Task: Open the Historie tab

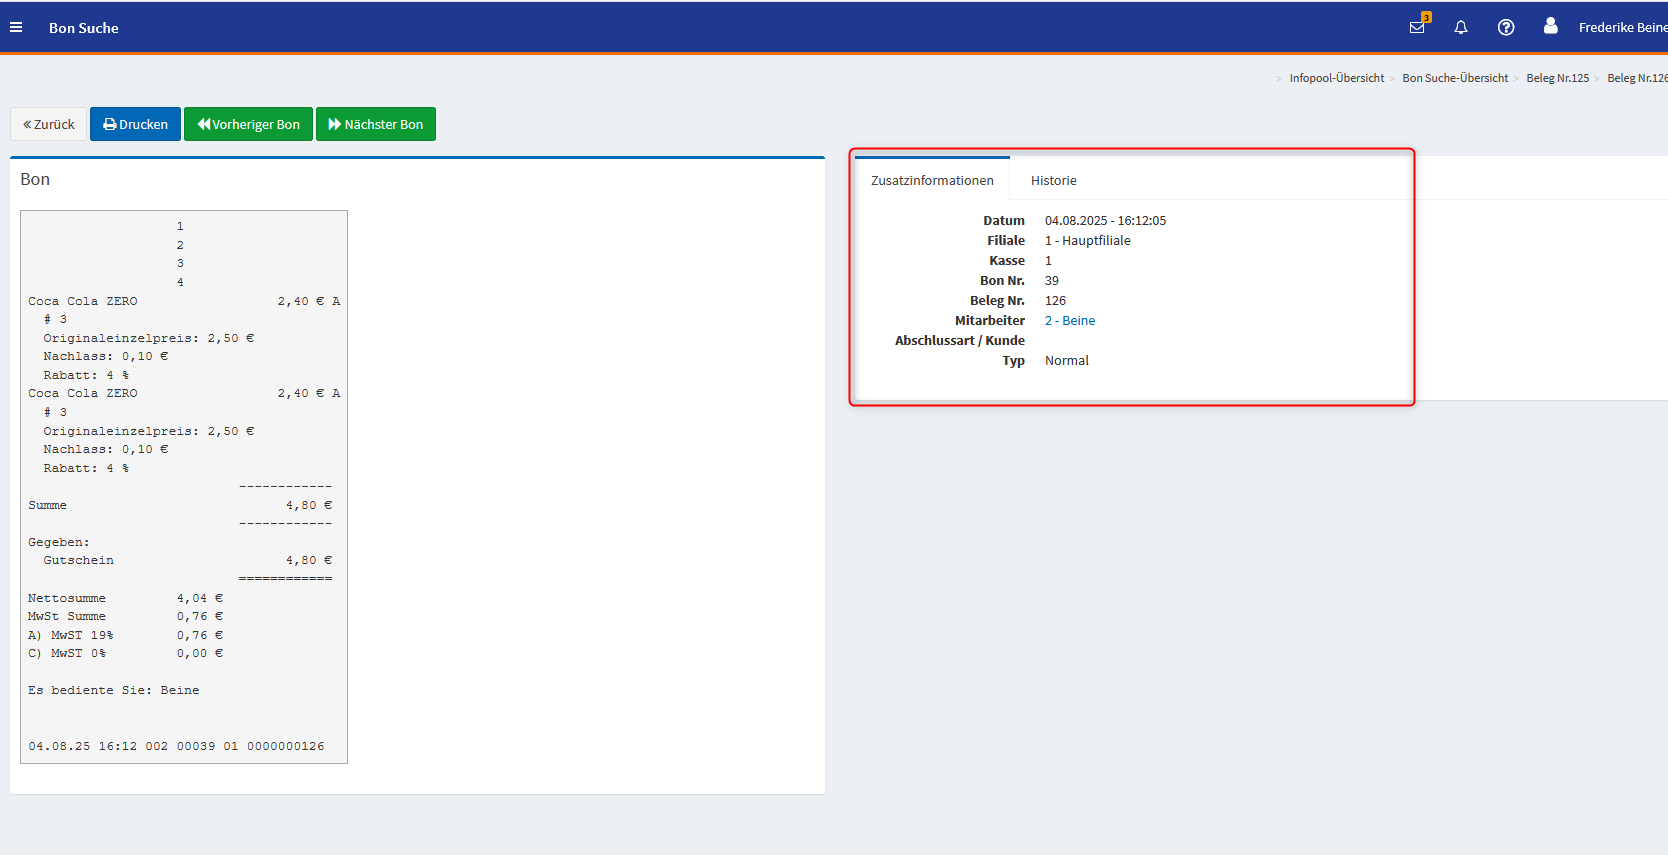Action: (1053, 181)
